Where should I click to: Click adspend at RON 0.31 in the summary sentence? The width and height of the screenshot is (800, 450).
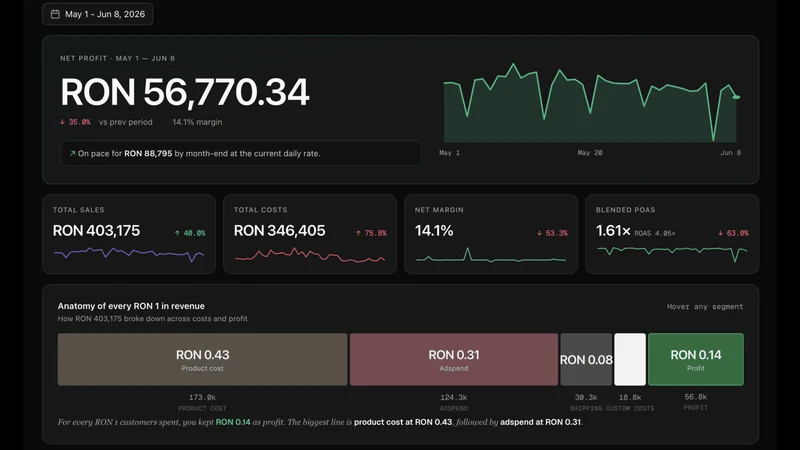[x=540, y=422]
